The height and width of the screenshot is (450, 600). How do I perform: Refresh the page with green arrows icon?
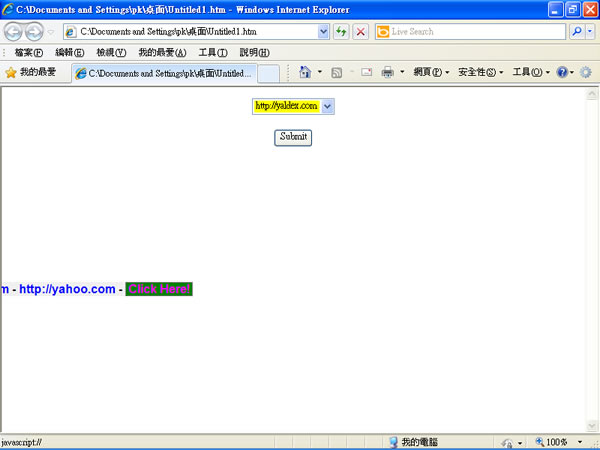point(341,32)
